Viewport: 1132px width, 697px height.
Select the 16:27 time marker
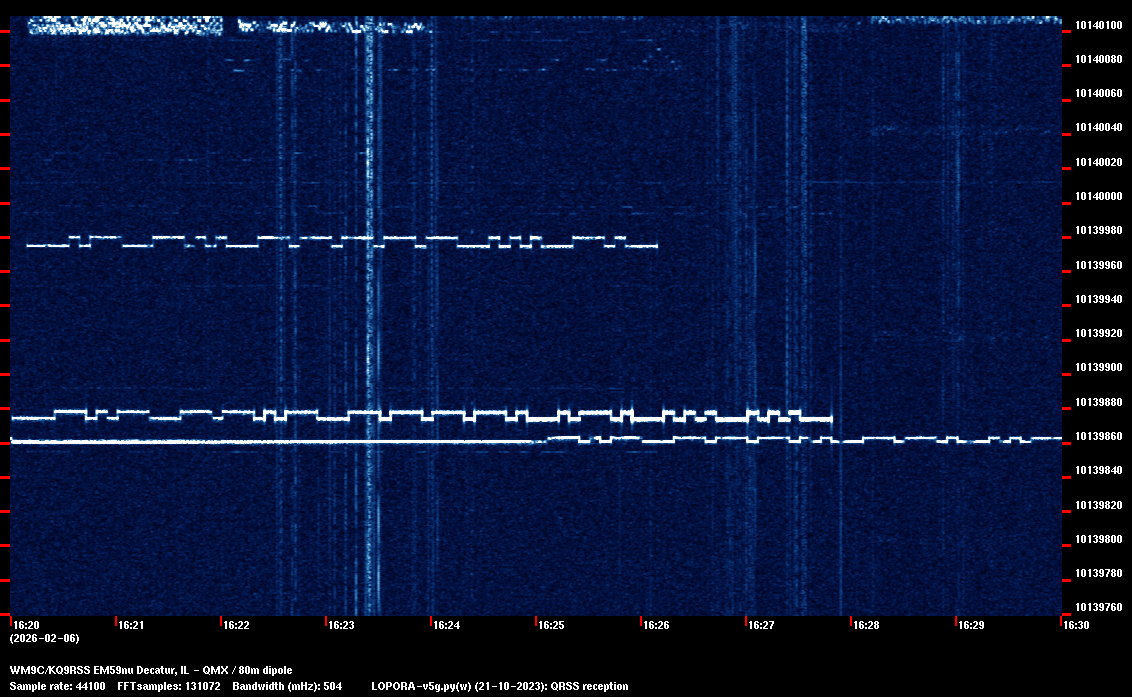[761, 625]
